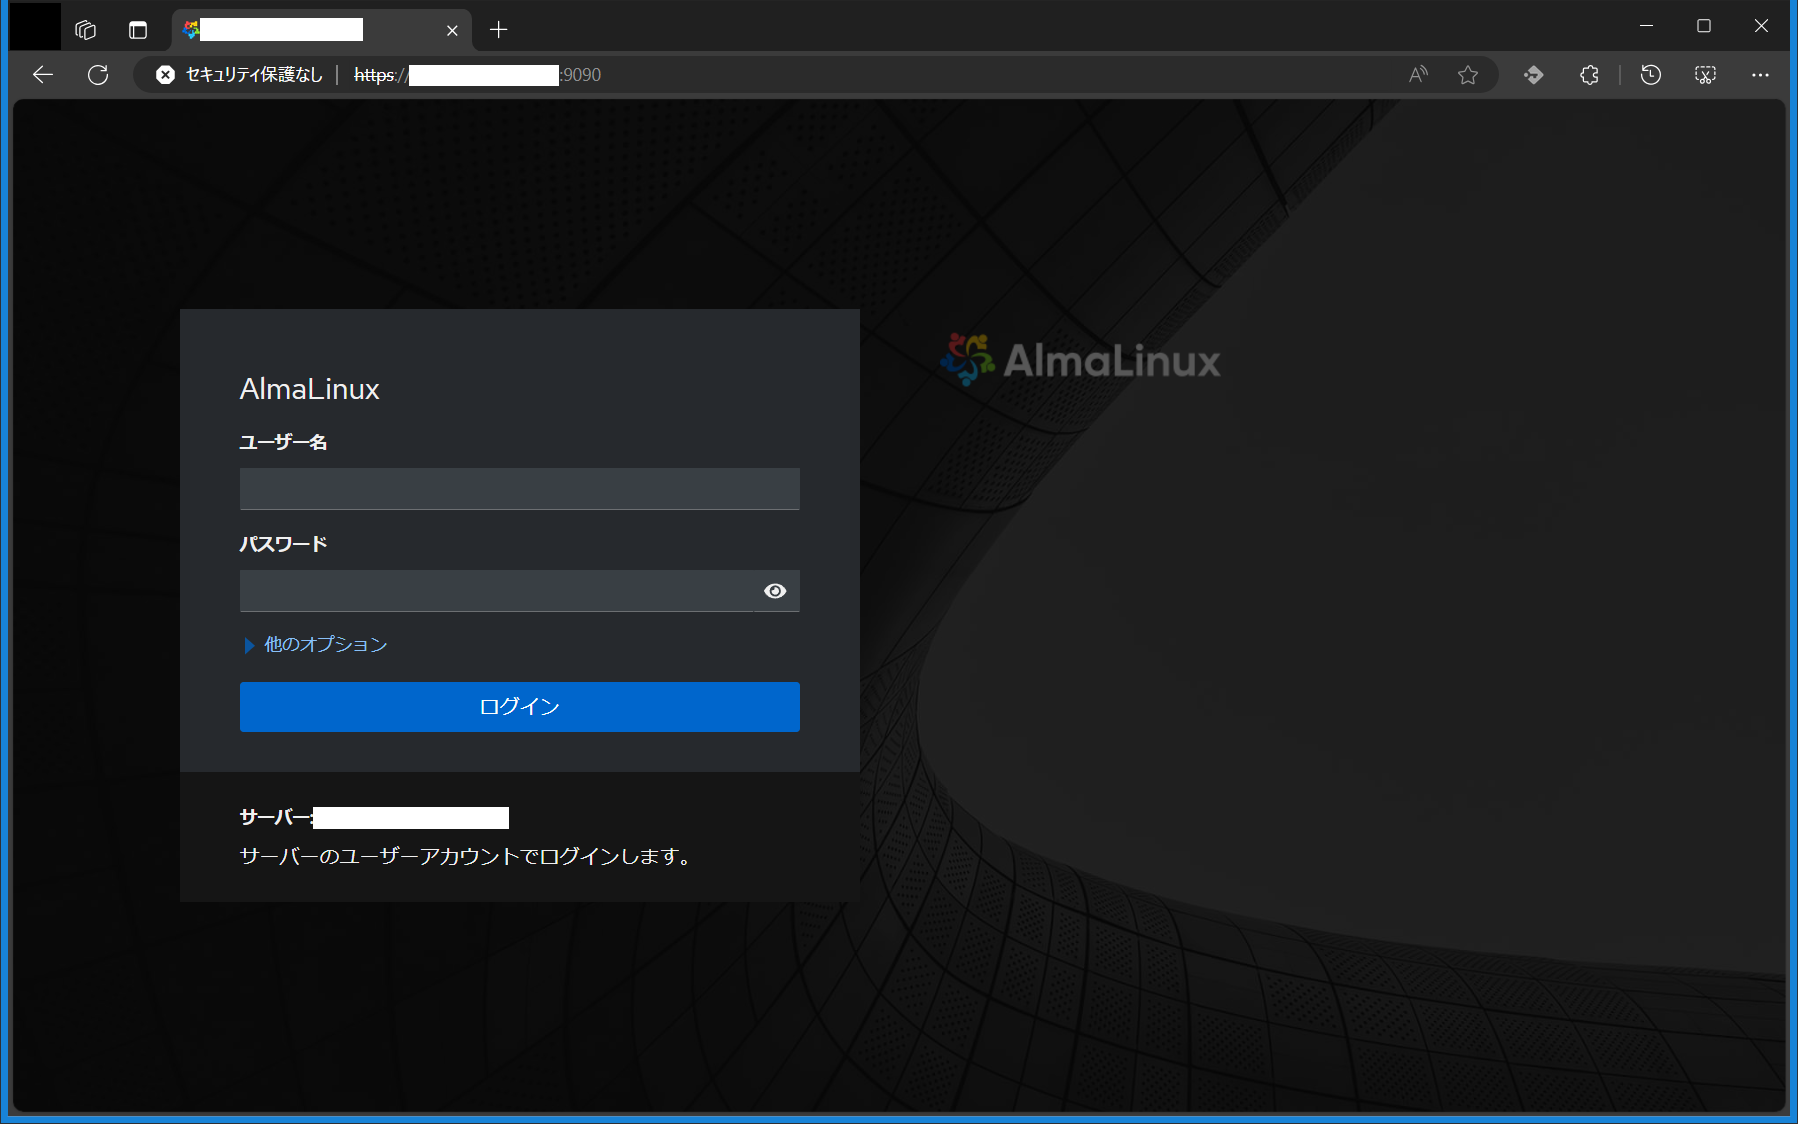
Task: Click the Read aloud icon in the toolbar
Action: (1418, 74)
